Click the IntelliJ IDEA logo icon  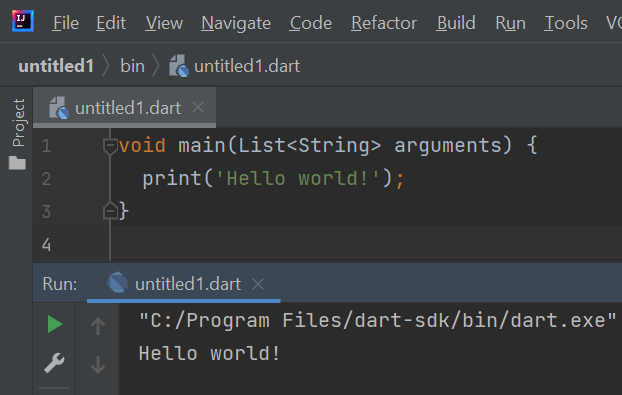click(23, 21)
